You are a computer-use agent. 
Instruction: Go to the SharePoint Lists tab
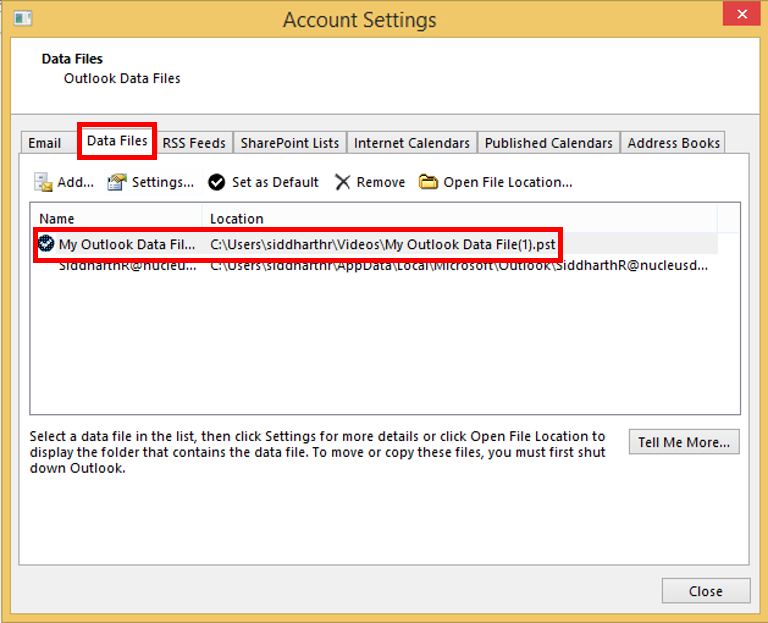[290, 143]
